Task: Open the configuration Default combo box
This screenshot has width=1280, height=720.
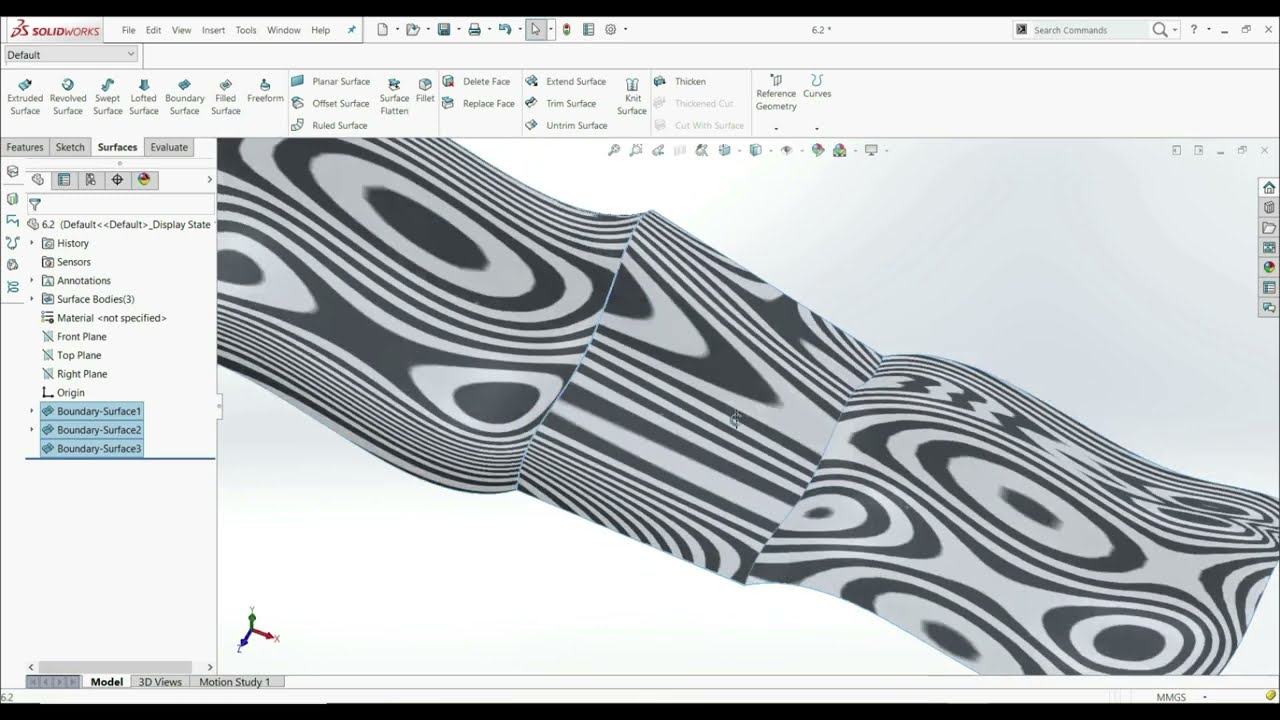Action: point(71,55)
